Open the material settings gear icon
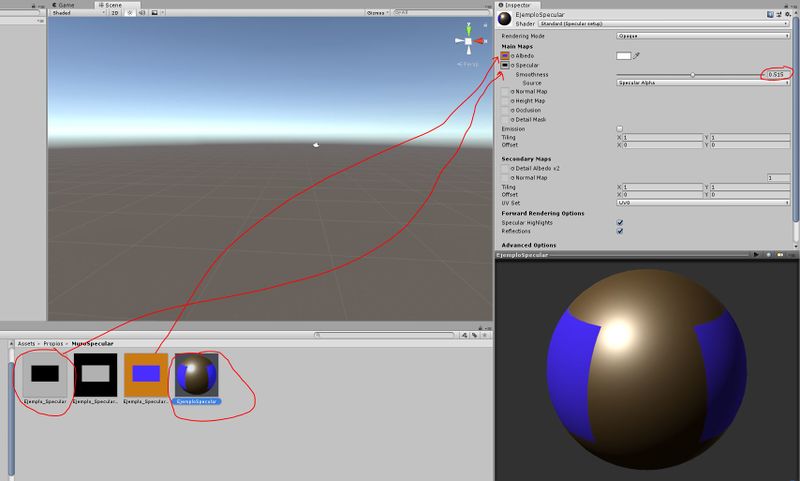 point(788,14)
